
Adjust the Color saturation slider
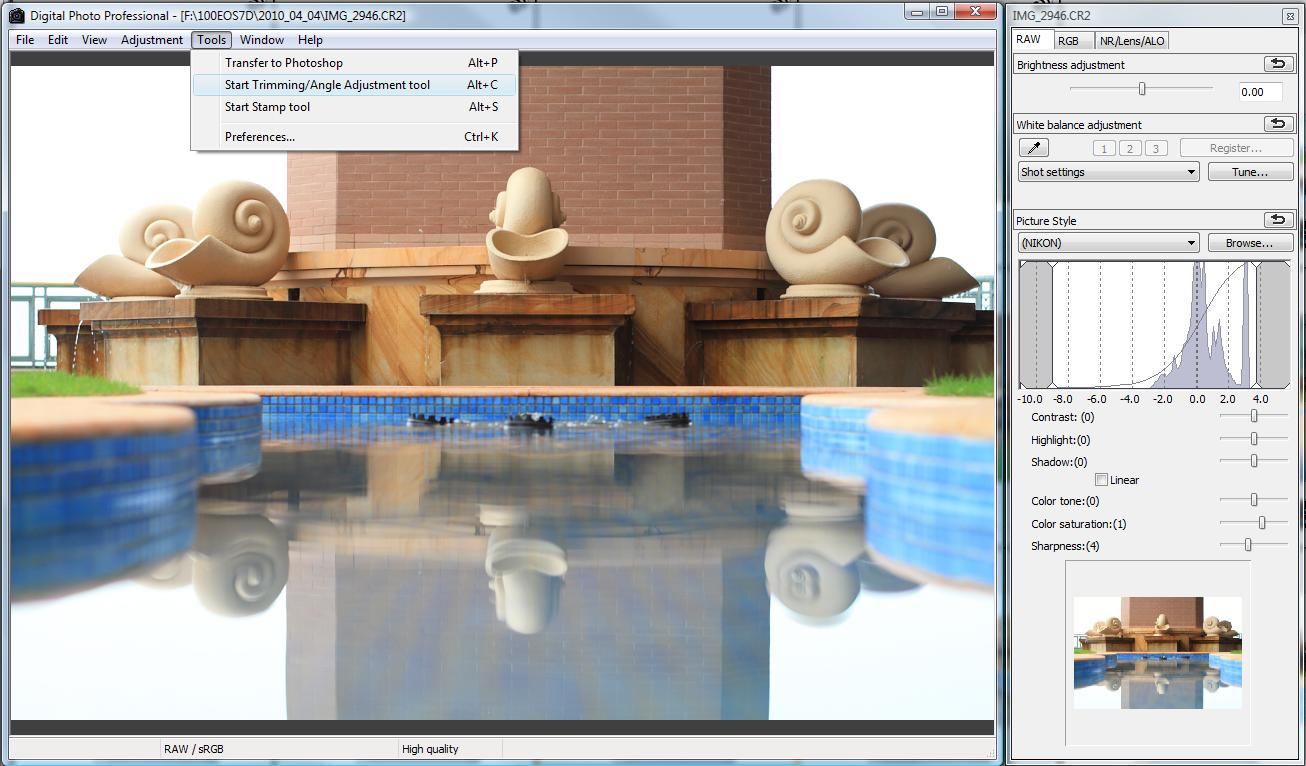(1262, 523)
